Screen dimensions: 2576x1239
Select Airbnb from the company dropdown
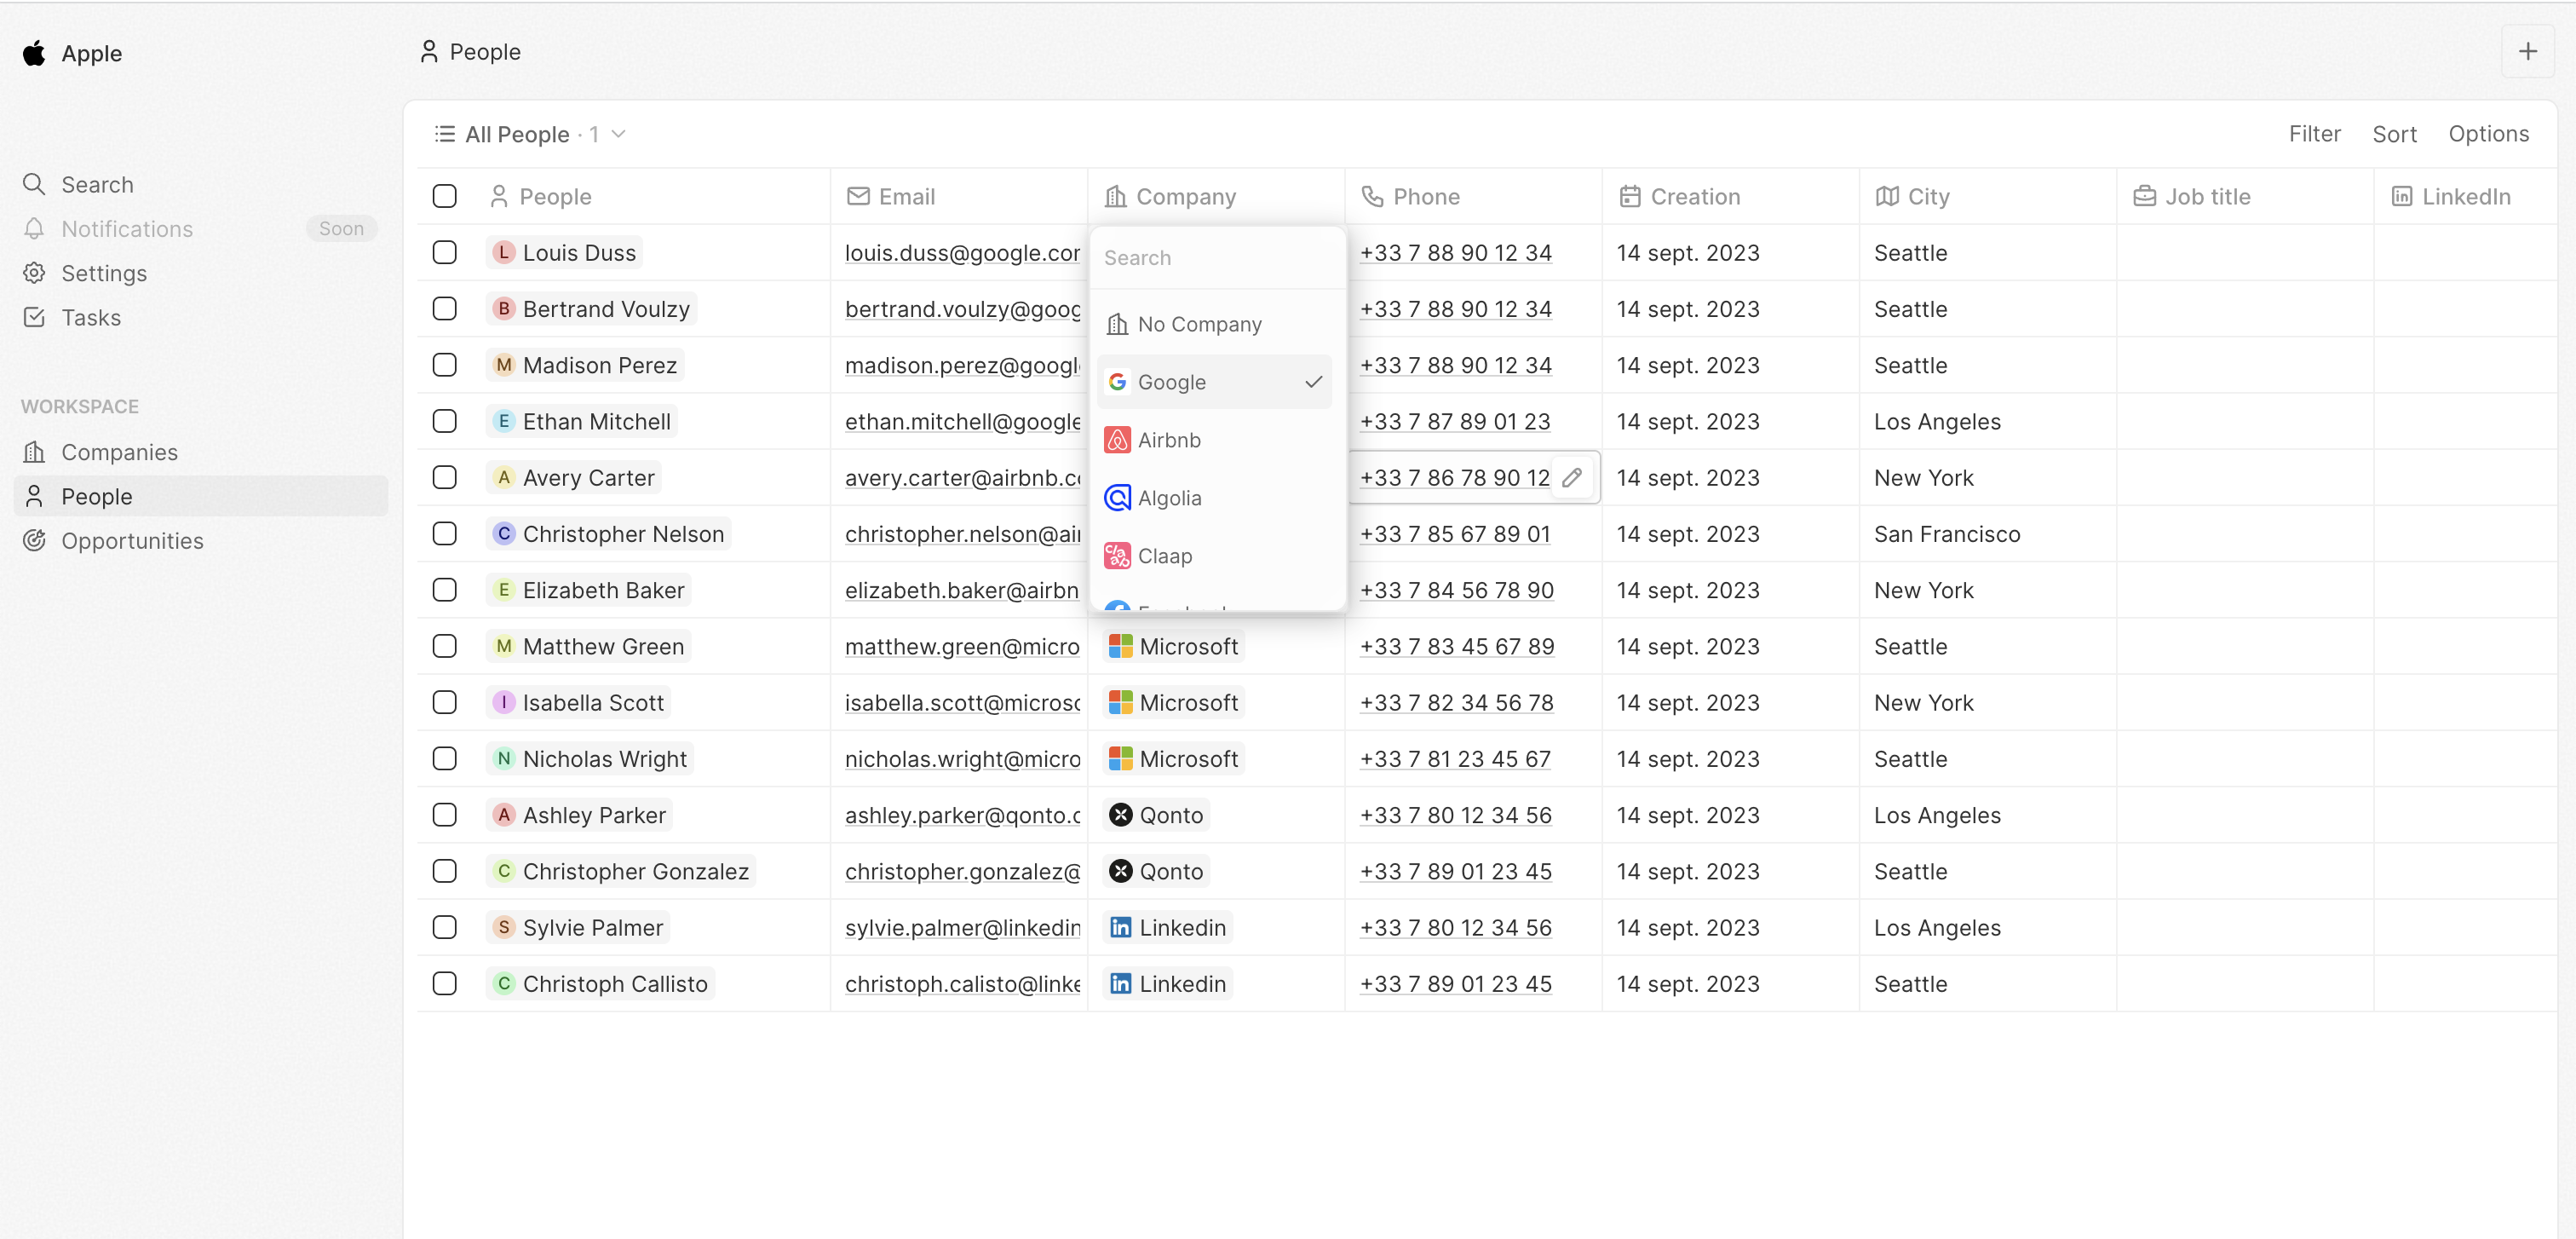[x=1170, y=440]
